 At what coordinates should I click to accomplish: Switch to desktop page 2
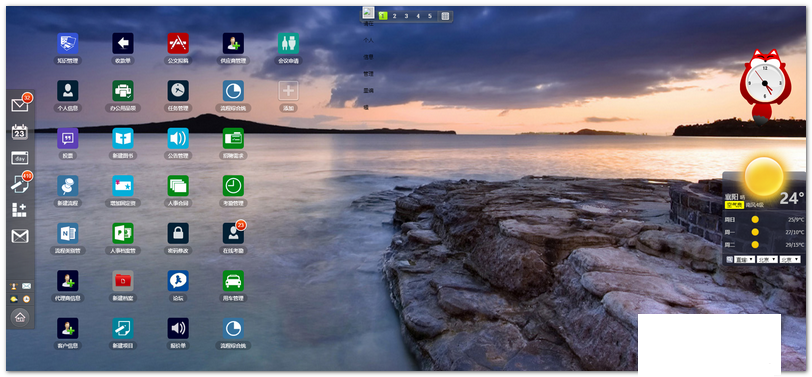click(x=395, y=16)
